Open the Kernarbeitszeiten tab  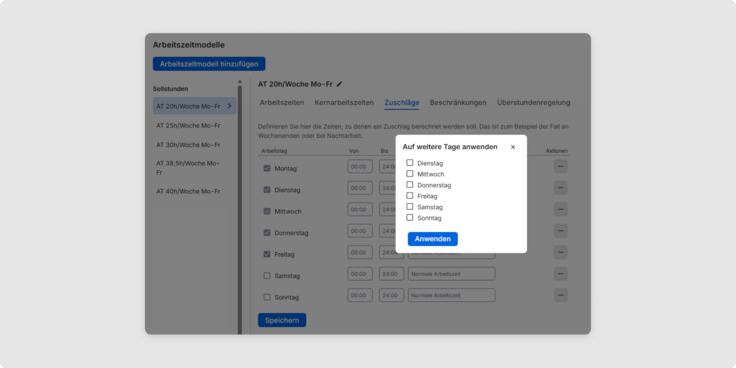point(344,102)
